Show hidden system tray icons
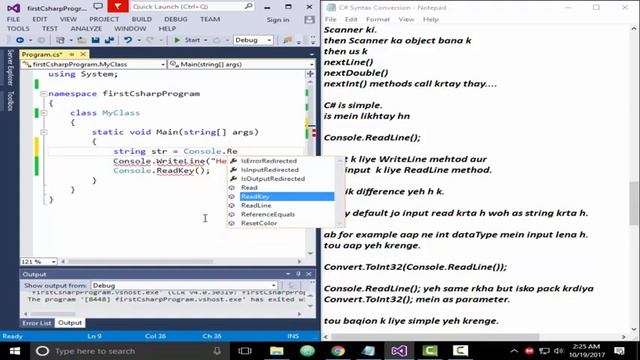Image resolution: width=640 pixels, height=360 pixels. pyautogui.click(x=514, y=351)
